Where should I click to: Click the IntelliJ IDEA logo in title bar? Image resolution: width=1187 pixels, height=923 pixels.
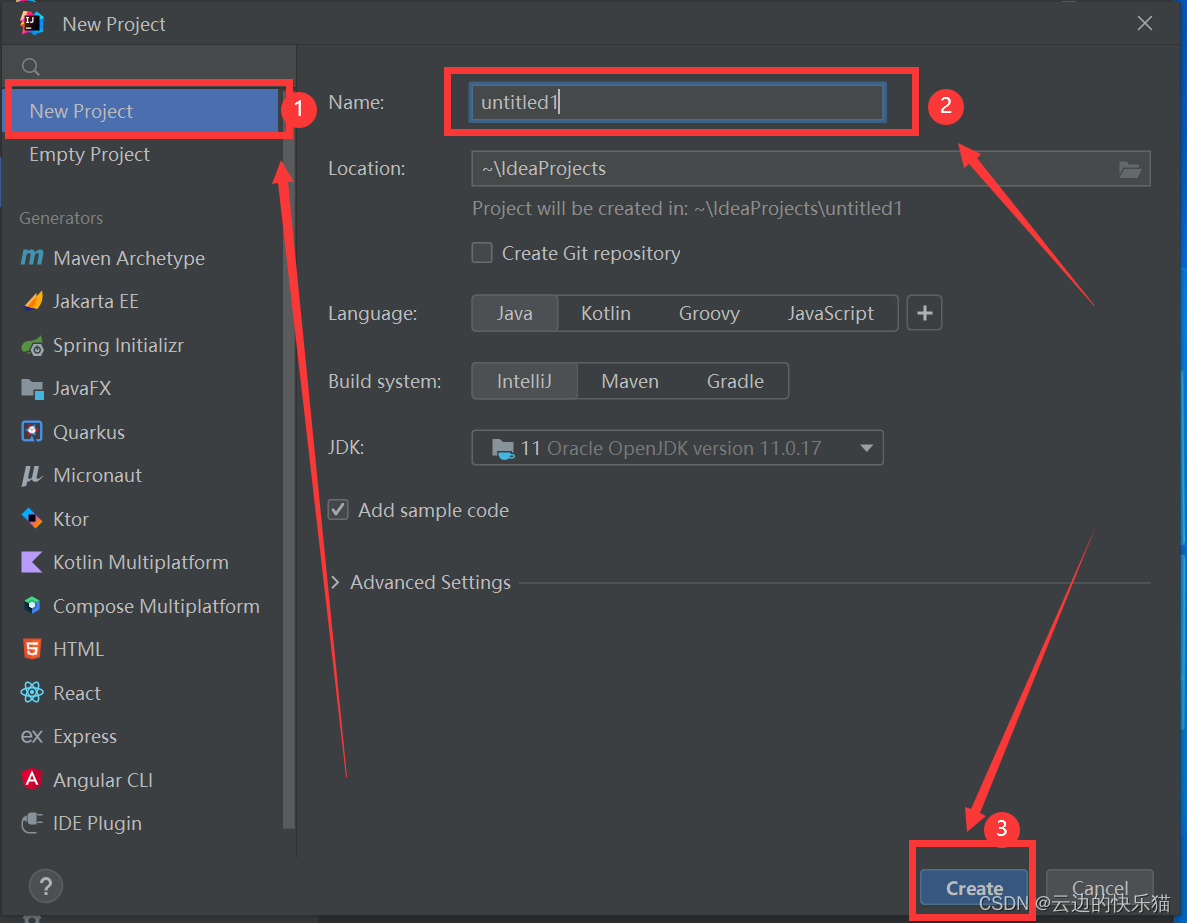tap(32, 23)
